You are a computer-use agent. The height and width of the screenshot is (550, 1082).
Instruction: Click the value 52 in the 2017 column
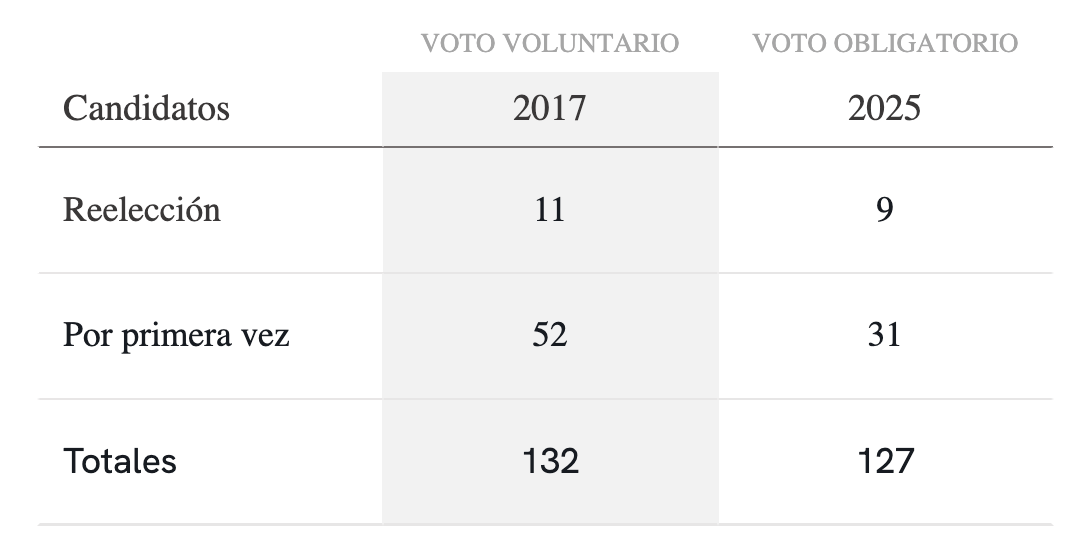click(549, 335)
